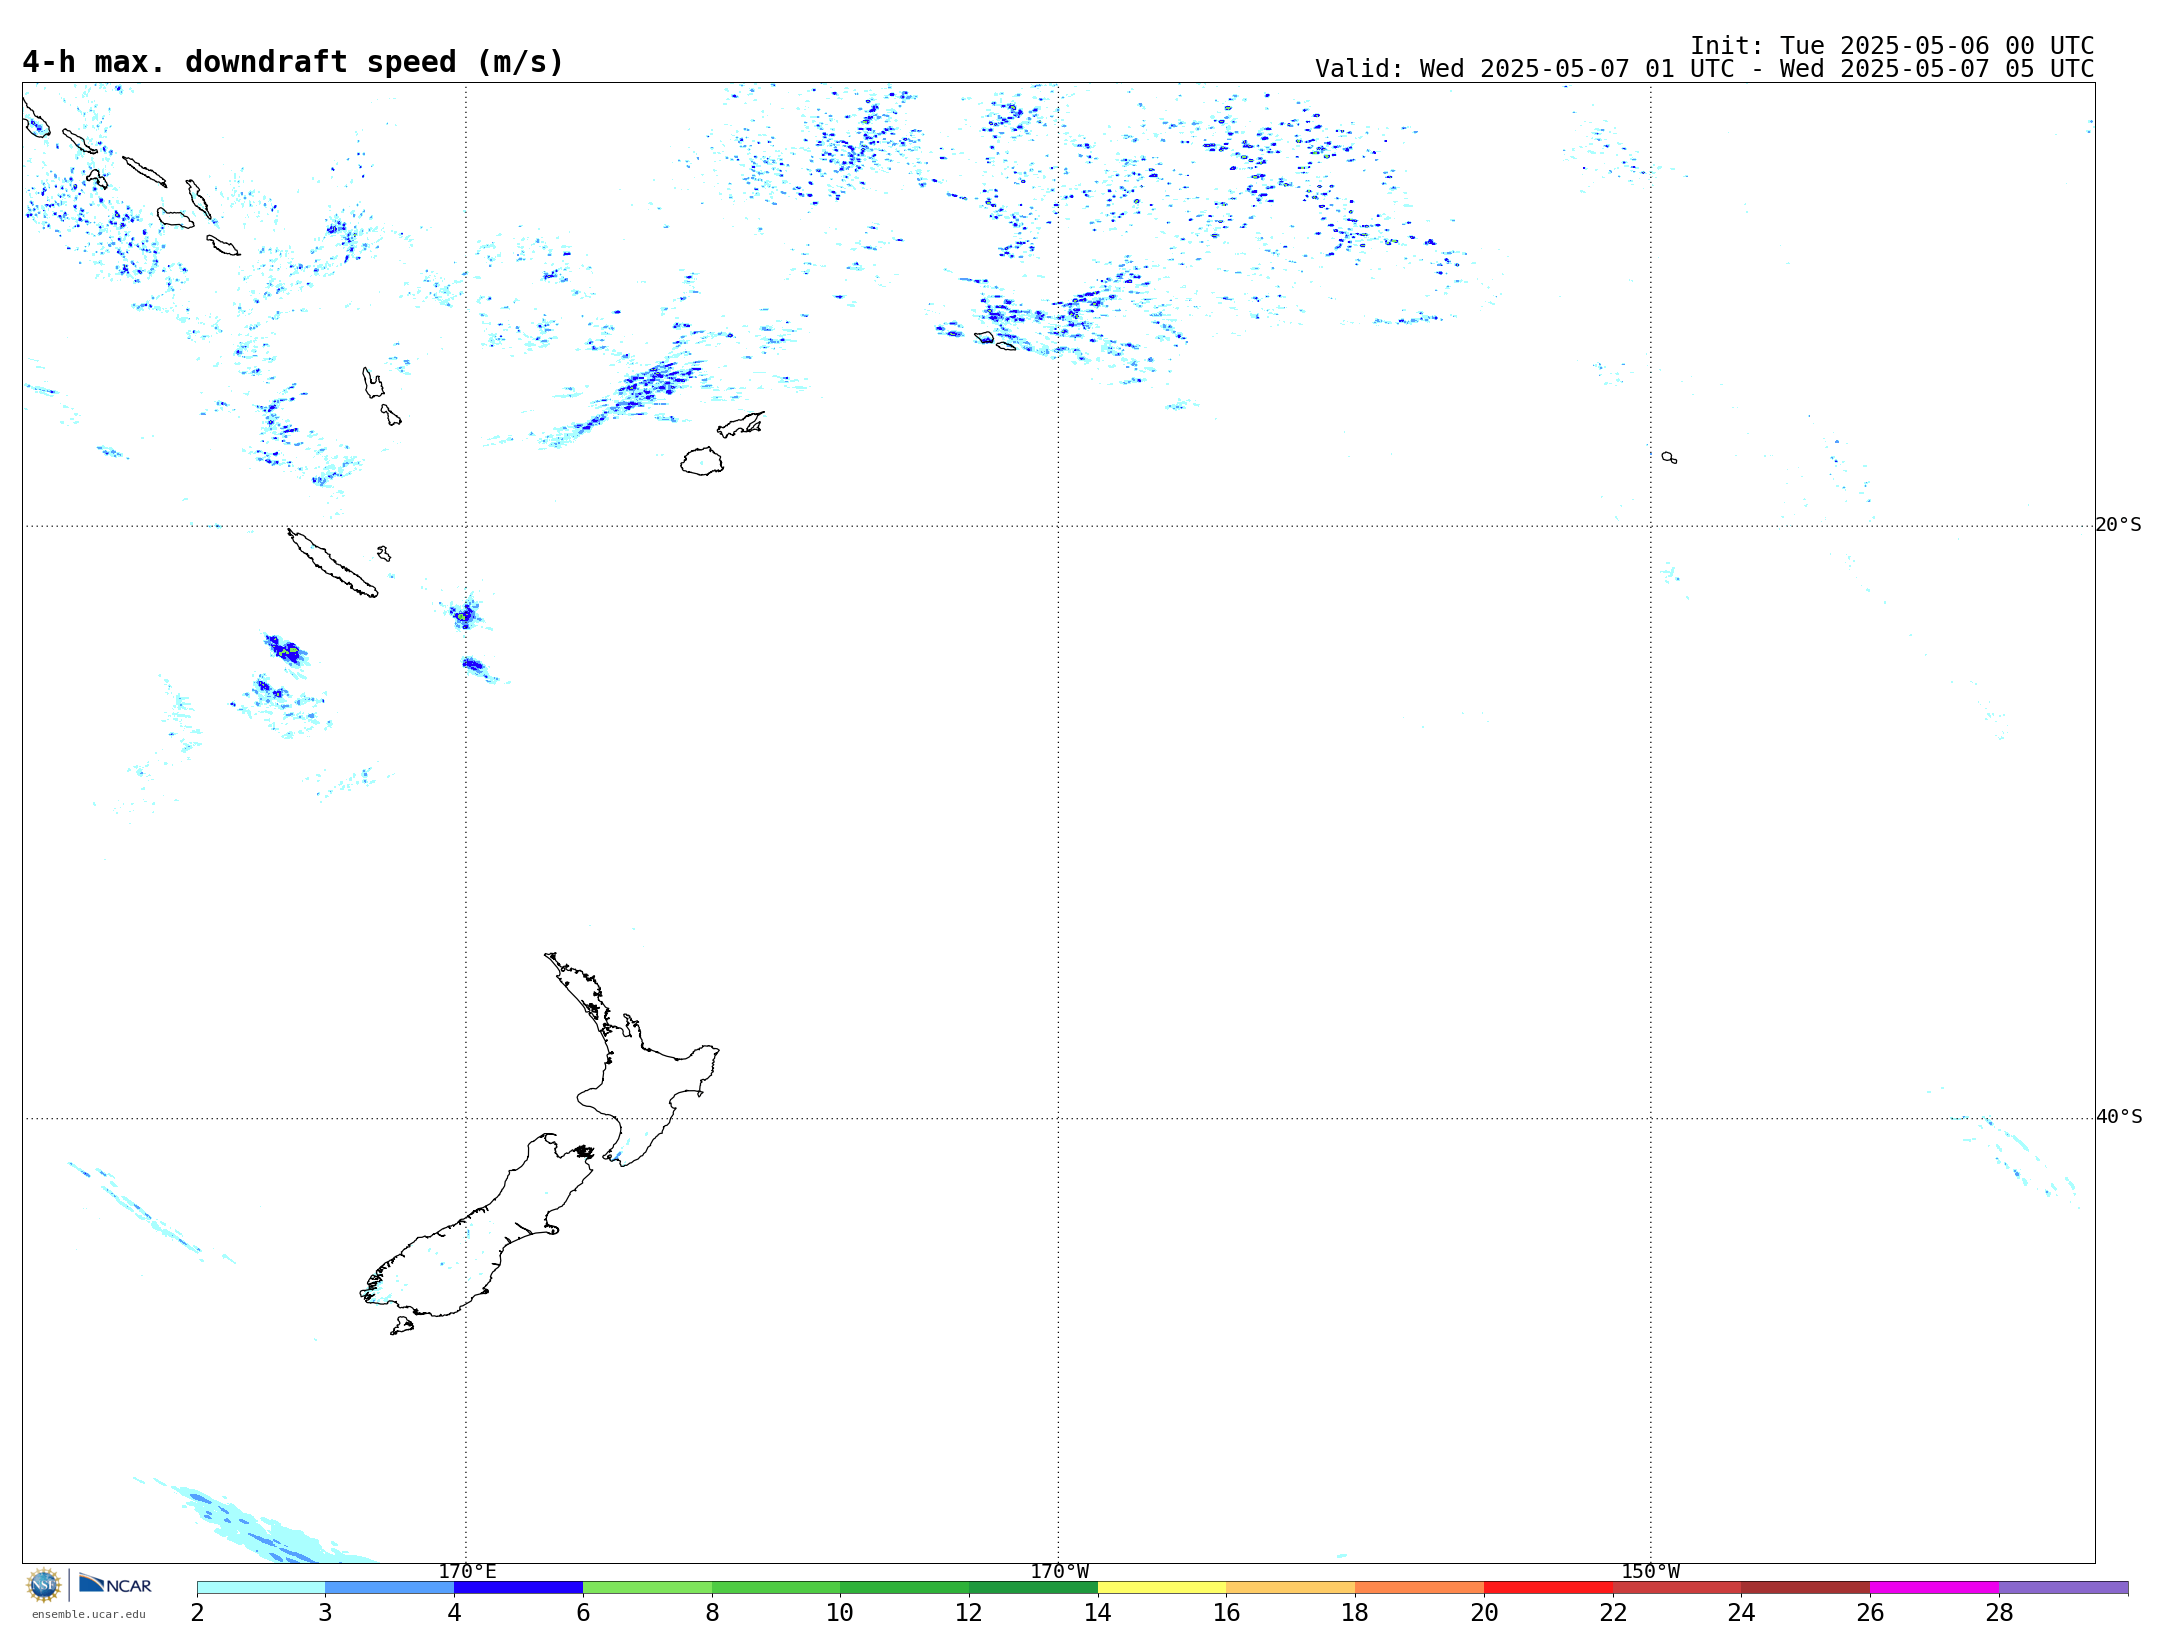Select the '4-h max. downdraft speed (m/s)' title
2160x1626 pixels.
point(293,62)
